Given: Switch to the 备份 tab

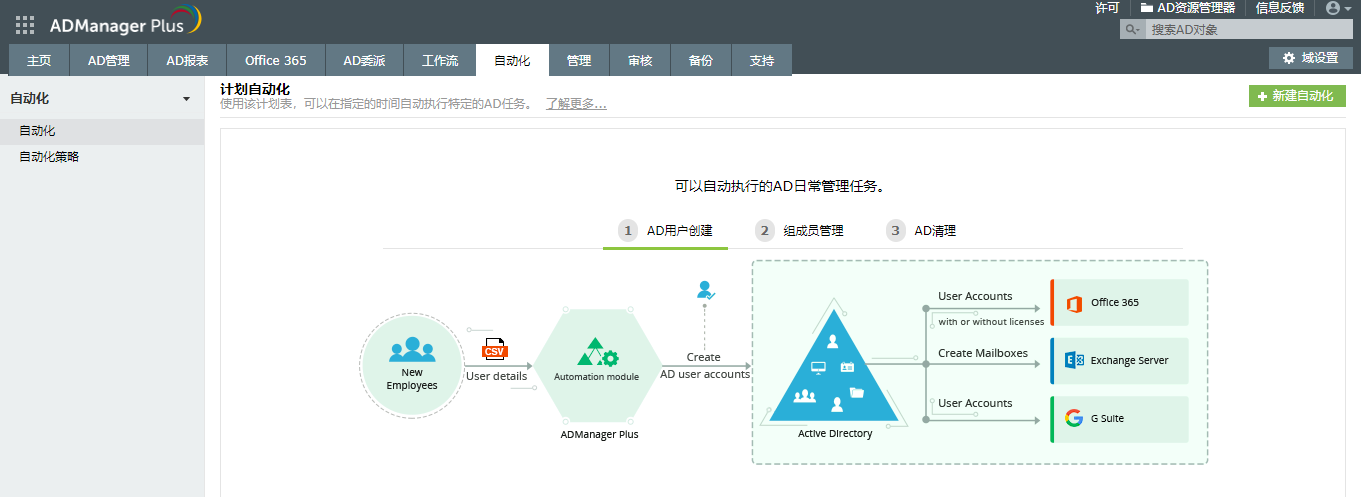Looking at the screenshot, I should 701,60.
